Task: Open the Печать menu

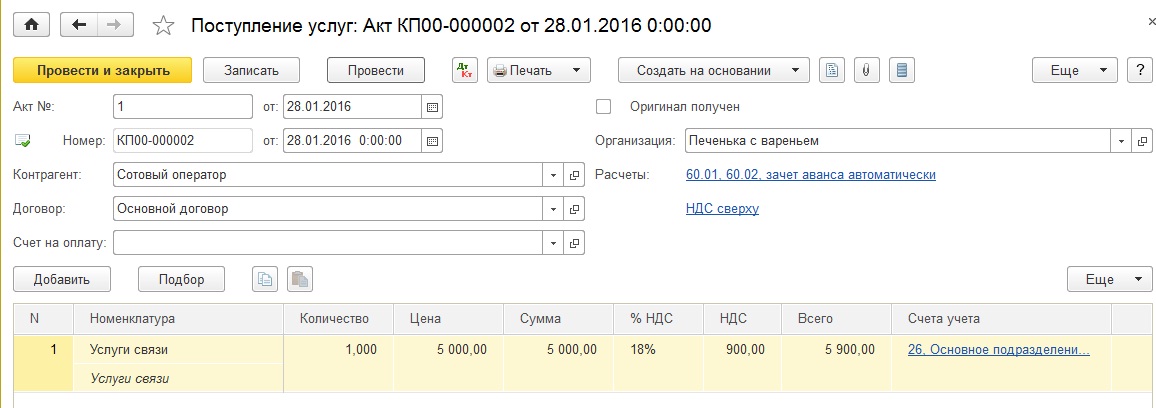Action: (538, 70)
